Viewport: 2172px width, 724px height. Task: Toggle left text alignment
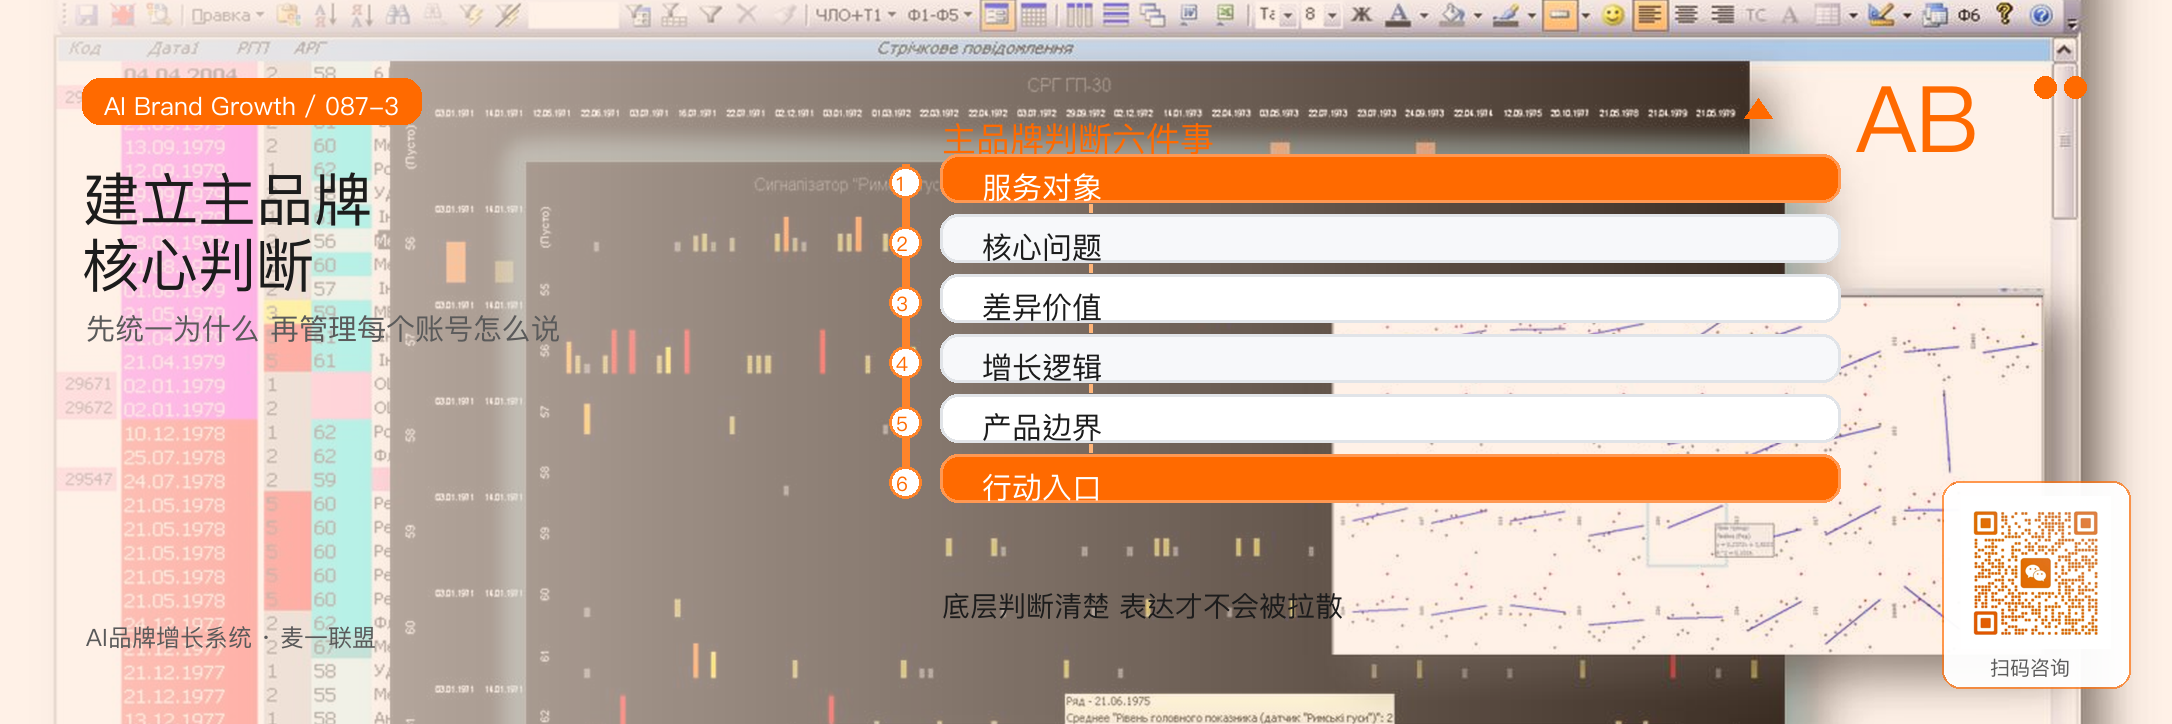(x=1650, y=14)
